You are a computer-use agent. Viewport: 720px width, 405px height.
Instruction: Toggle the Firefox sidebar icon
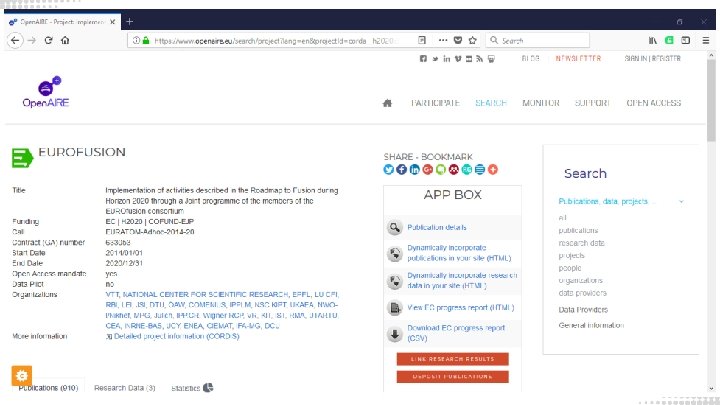[x=686, y=40]
